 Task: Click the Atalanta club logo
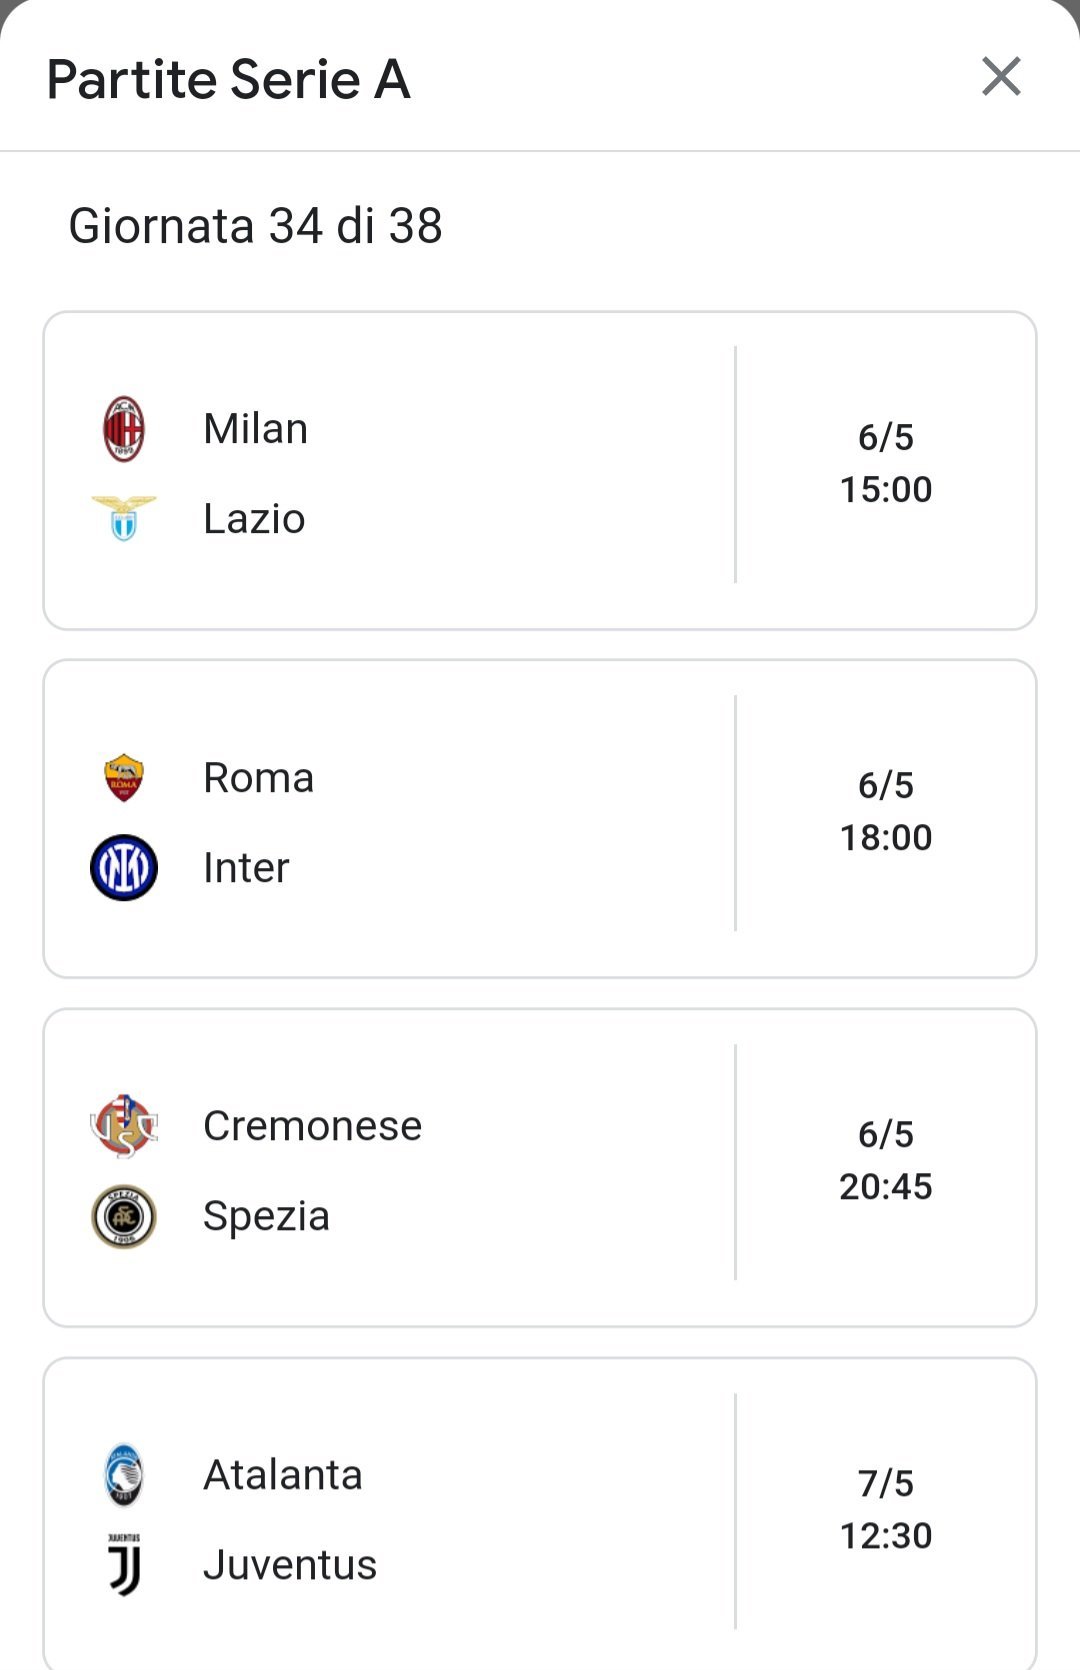coord(124,1475)
